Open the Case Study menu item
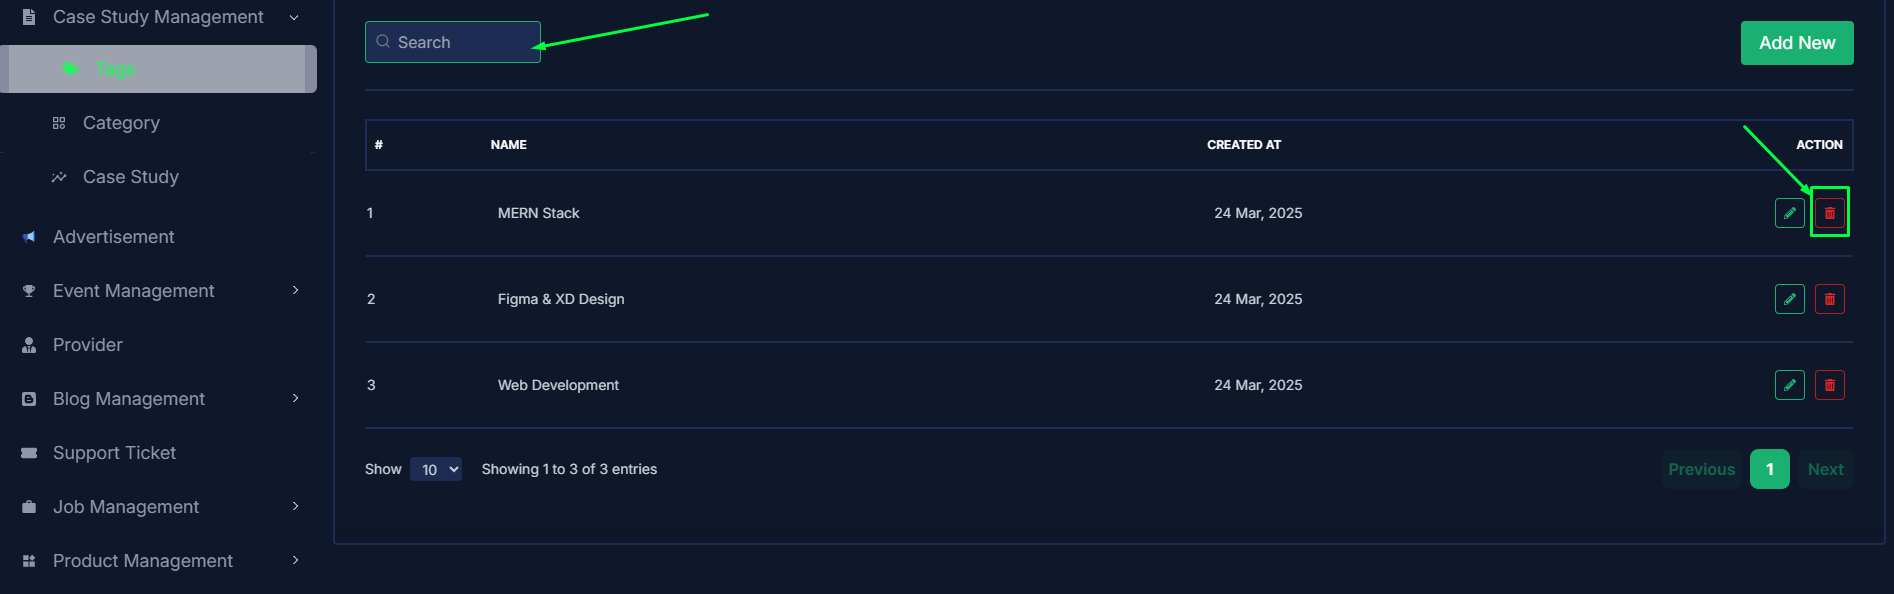 (131, 177)
